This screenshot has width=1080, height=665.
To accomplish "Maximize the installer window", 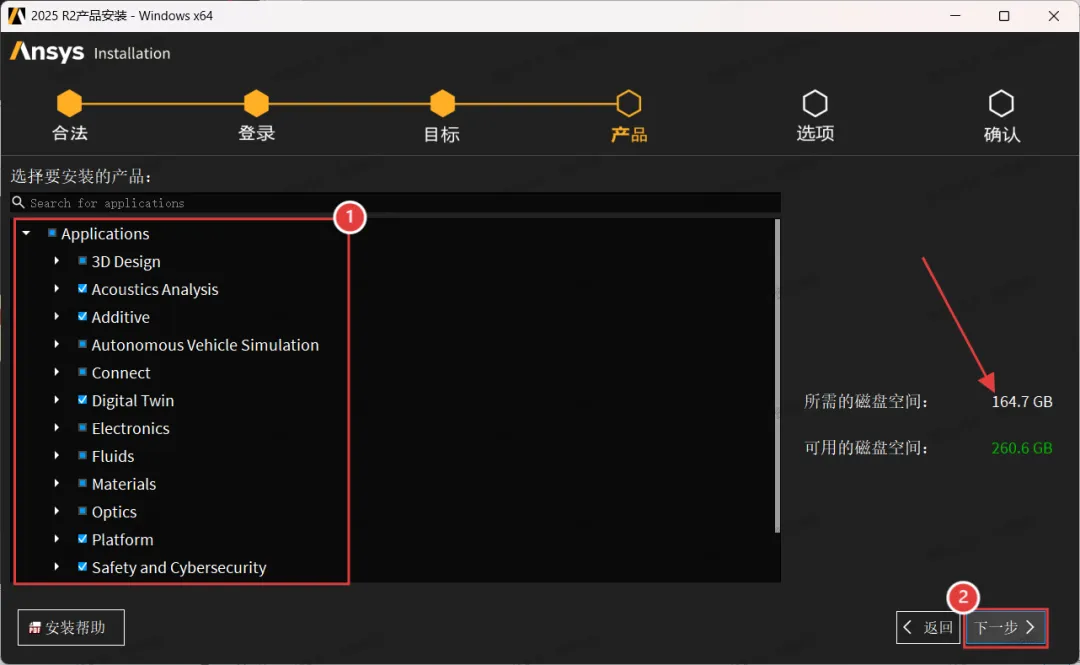I will click(x=1004, y=15).
